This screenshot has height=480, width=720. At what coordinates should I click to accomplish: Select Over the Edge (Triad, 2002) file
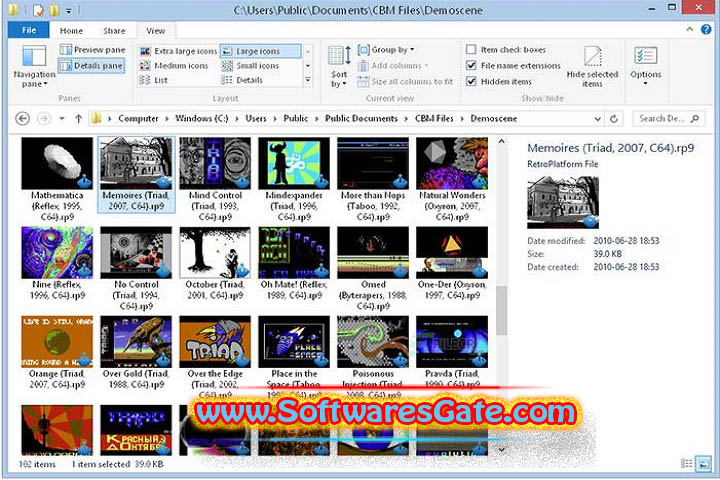(215, 357)
